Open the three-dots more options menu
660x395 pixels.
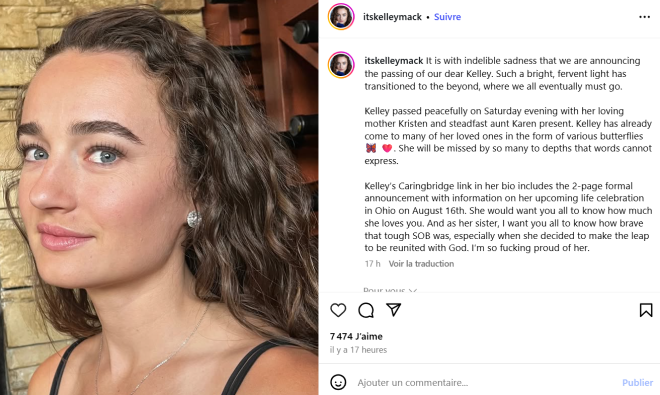(x=644, y=17)
